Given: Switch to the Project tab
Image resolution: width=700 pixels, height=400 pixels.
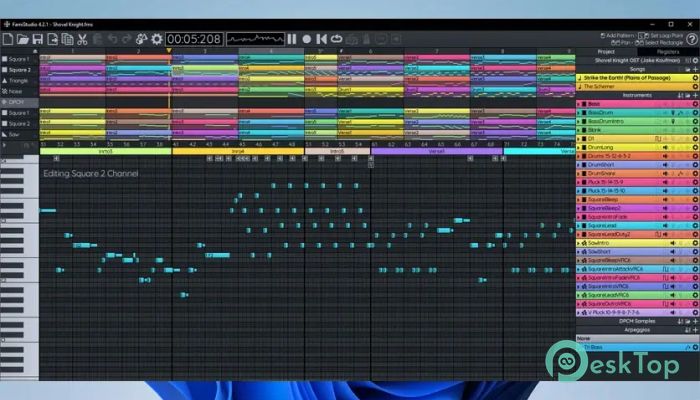Looking at the screenshot, I should pos(606,52).
